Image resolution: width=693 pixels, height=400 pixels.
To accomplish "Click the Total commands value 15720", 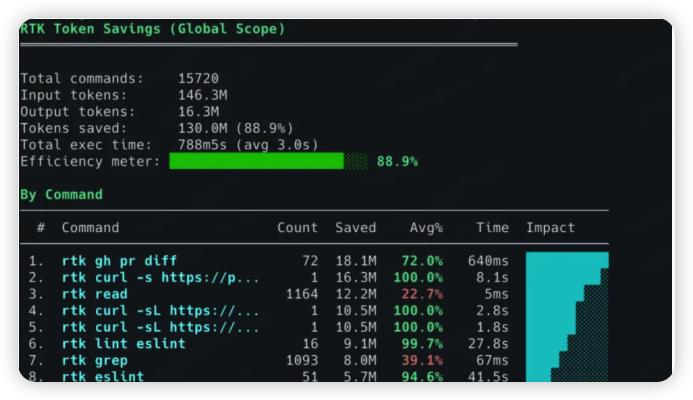I will tap(199, 78).
